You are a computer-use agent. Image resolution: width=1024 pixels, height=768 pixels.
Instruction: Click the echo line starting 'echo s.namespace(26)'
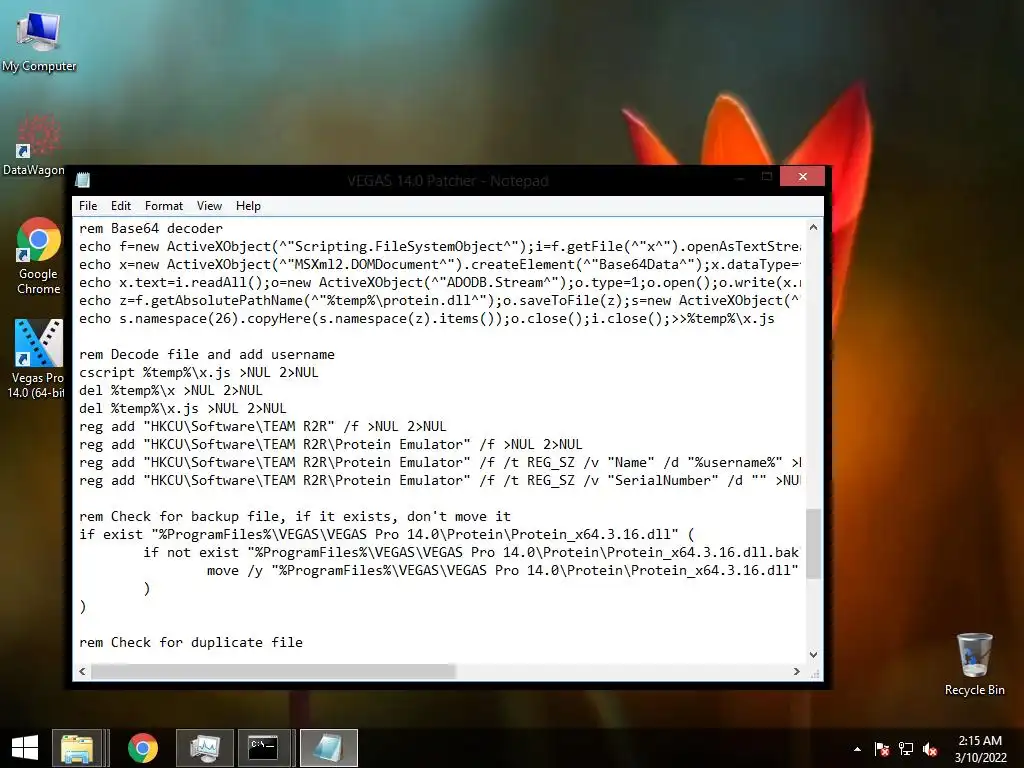[x=426, y=318]
